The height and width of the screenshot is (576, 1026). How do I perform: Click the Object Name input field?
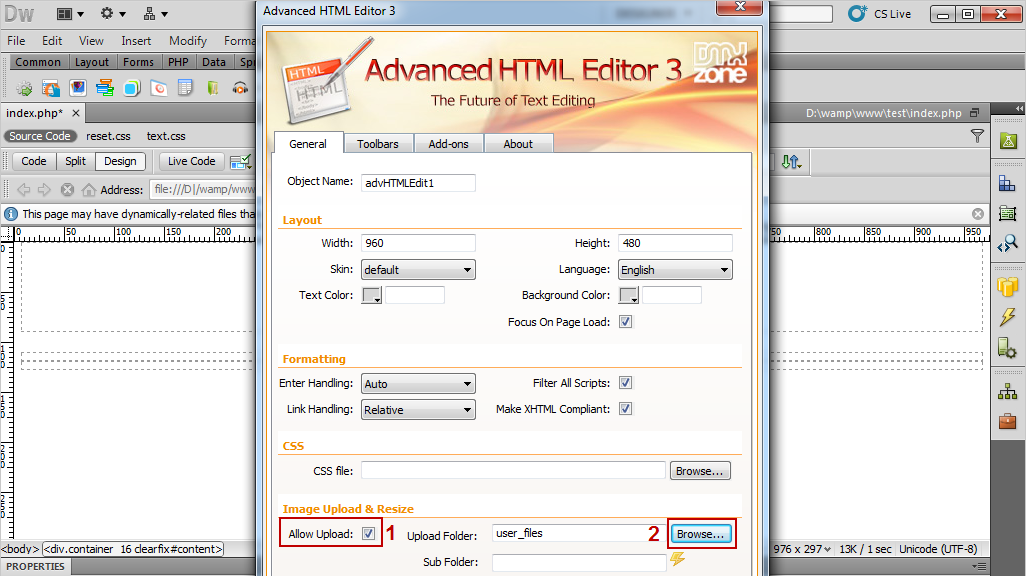coord(418,183)
